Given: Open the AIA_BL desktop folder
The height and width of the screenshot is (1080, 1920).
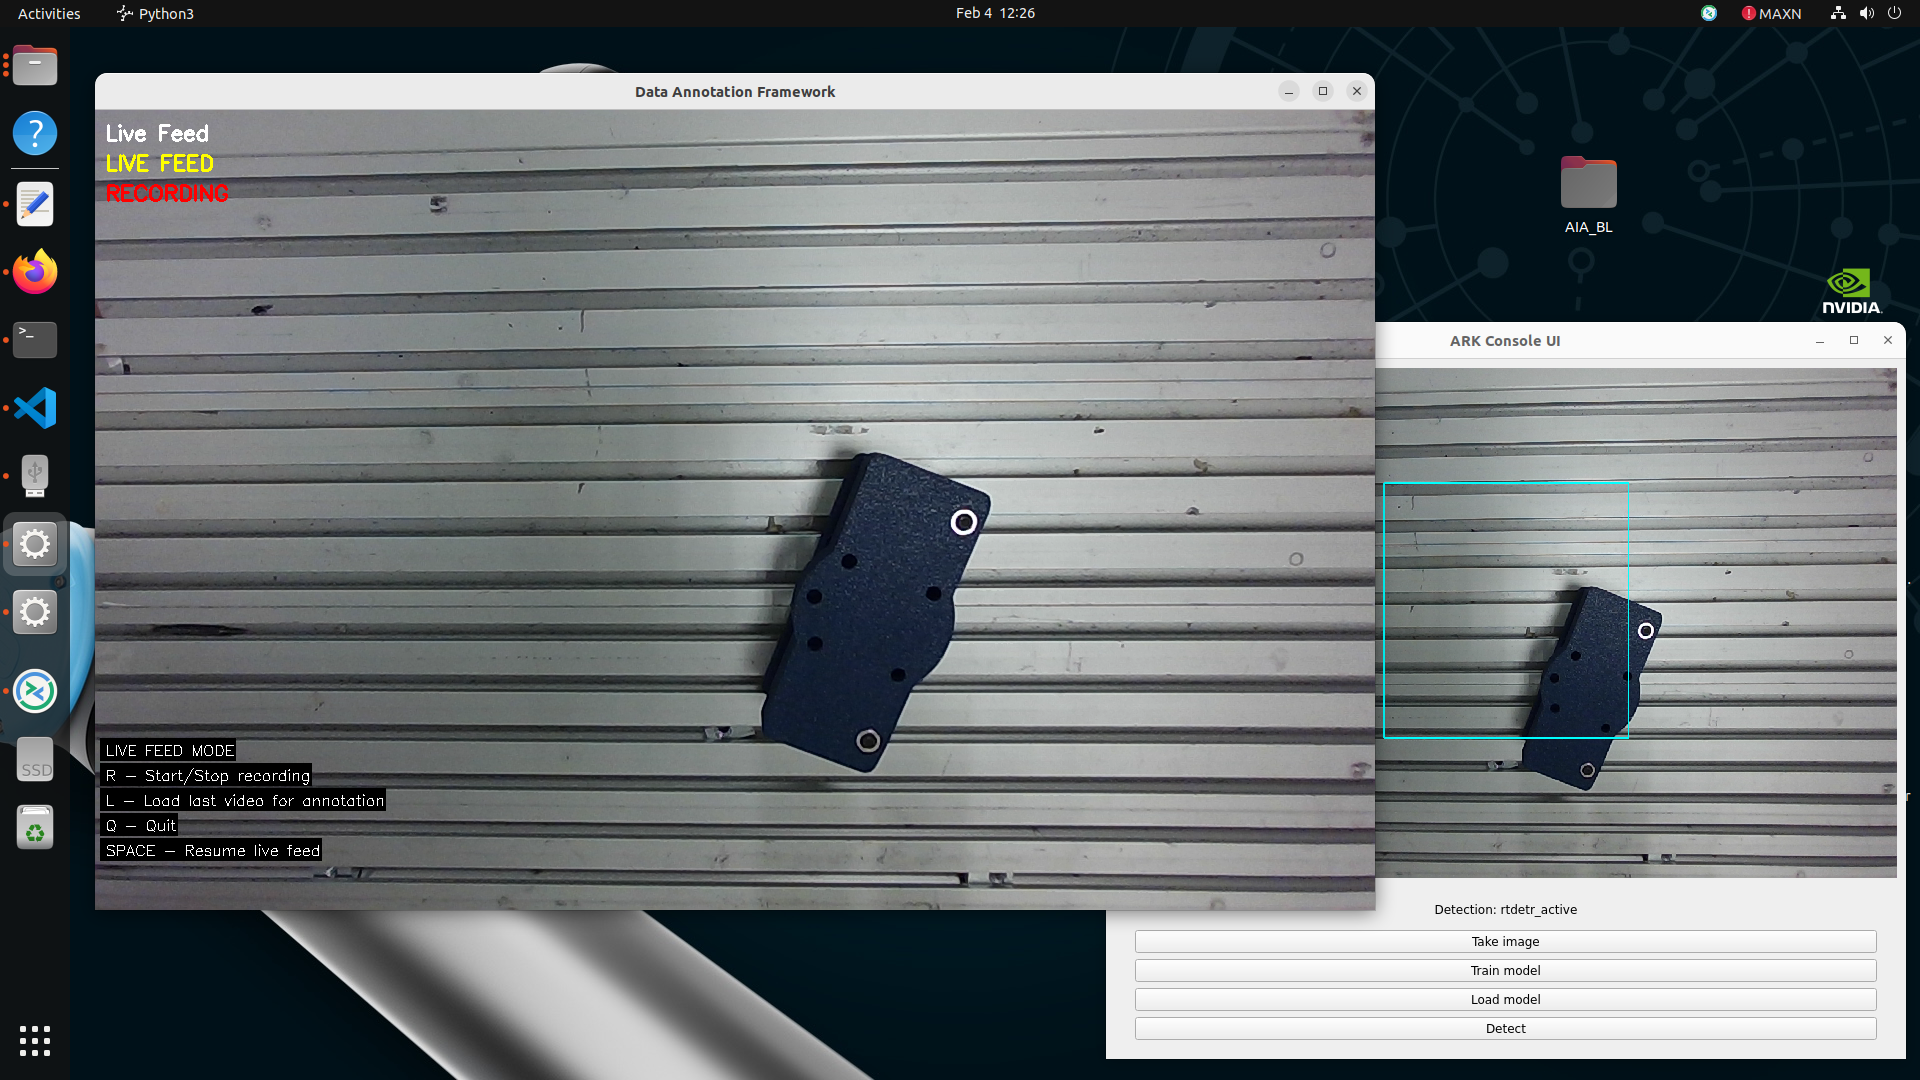Looking at the screenshot, I should point(1588,196).
